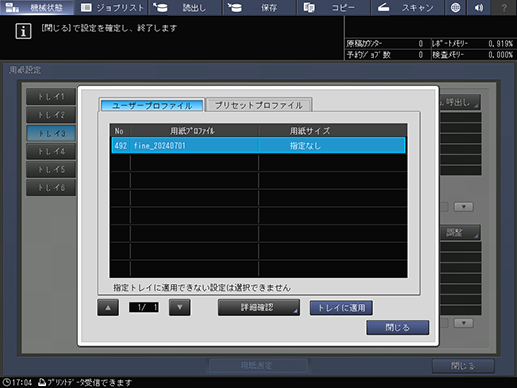Open the コピー copy tab

click(333, 7)
